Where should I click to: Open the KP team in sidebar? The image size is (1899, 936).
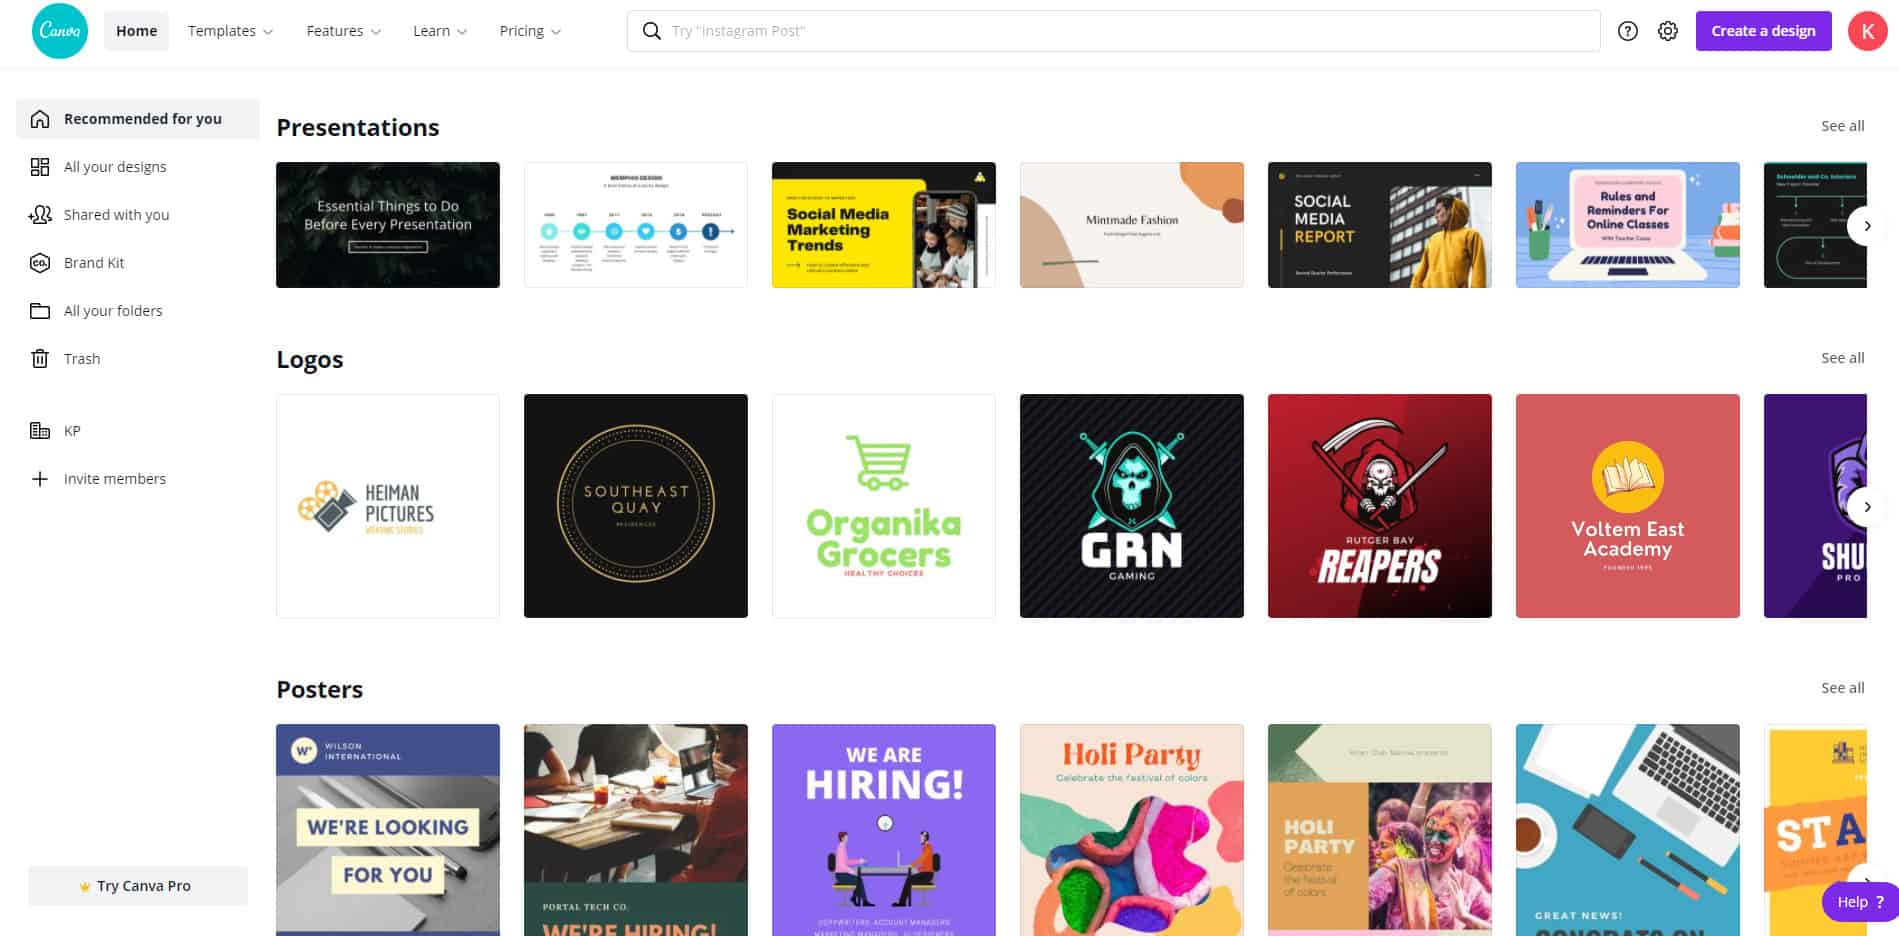point(138,431)
